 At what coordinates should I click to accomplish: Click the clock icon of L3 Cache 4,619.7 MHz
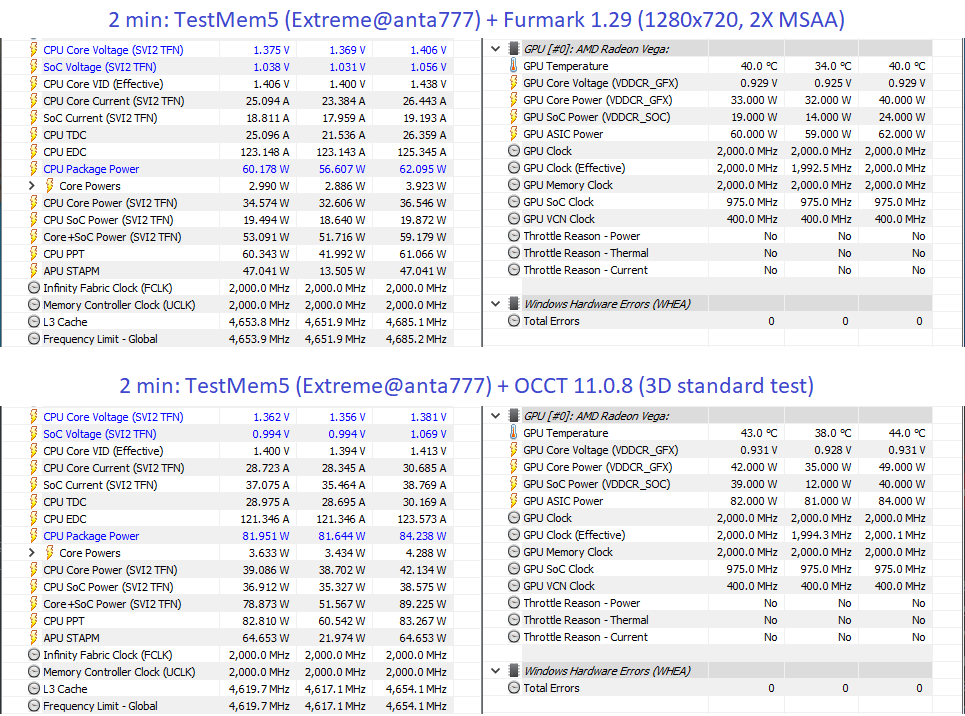[x=34, y=689]
